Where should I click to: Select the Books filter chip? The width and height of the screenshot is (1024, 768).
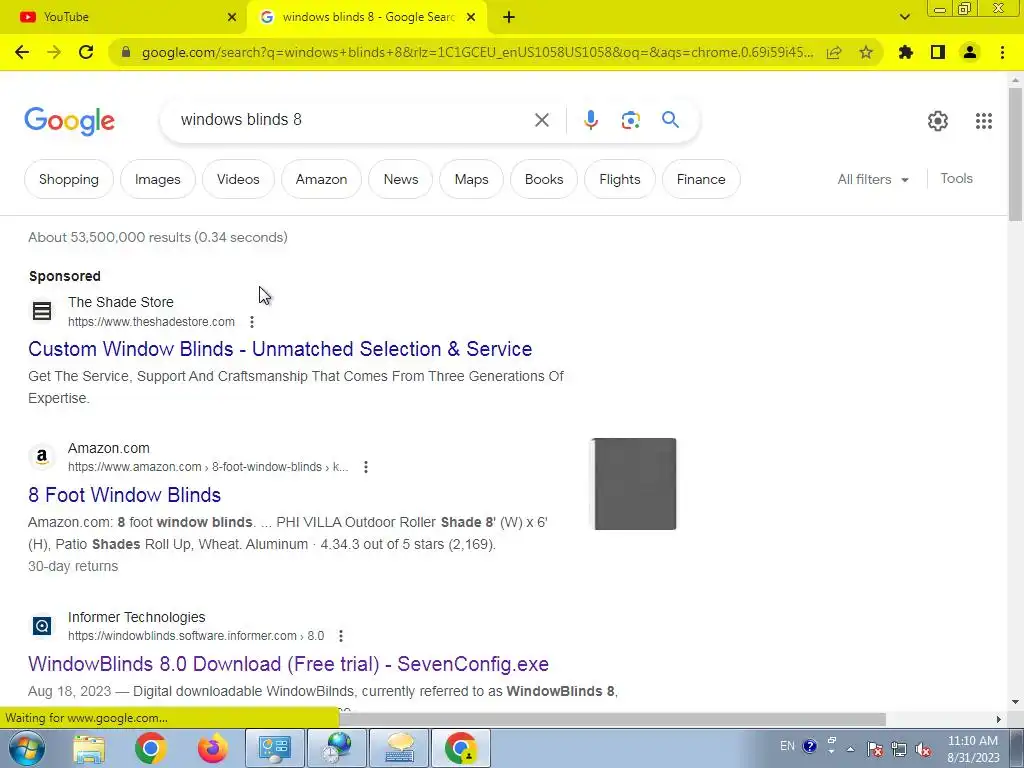544,179
